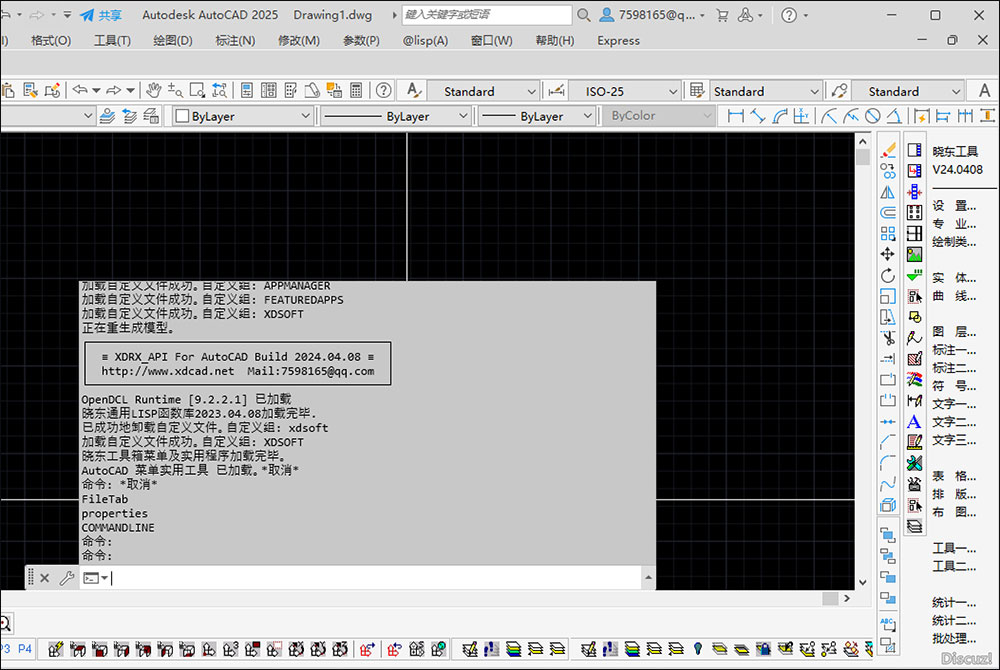Select the Move tool icon

pyautogui.click(x=888, y=254)
